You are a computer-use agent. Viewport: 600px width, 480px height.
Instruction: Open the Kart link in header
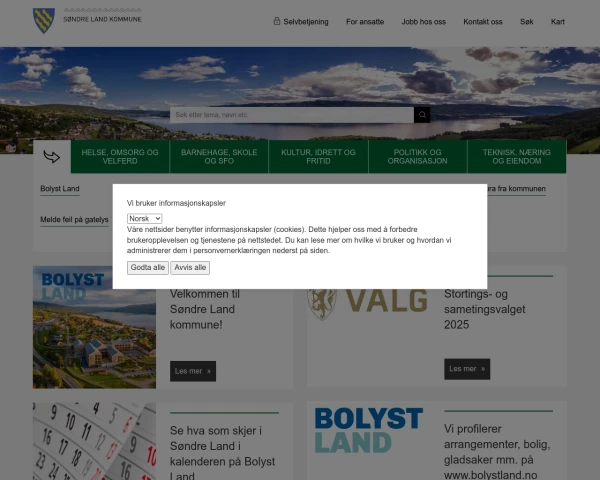click(x=558, y=21)
